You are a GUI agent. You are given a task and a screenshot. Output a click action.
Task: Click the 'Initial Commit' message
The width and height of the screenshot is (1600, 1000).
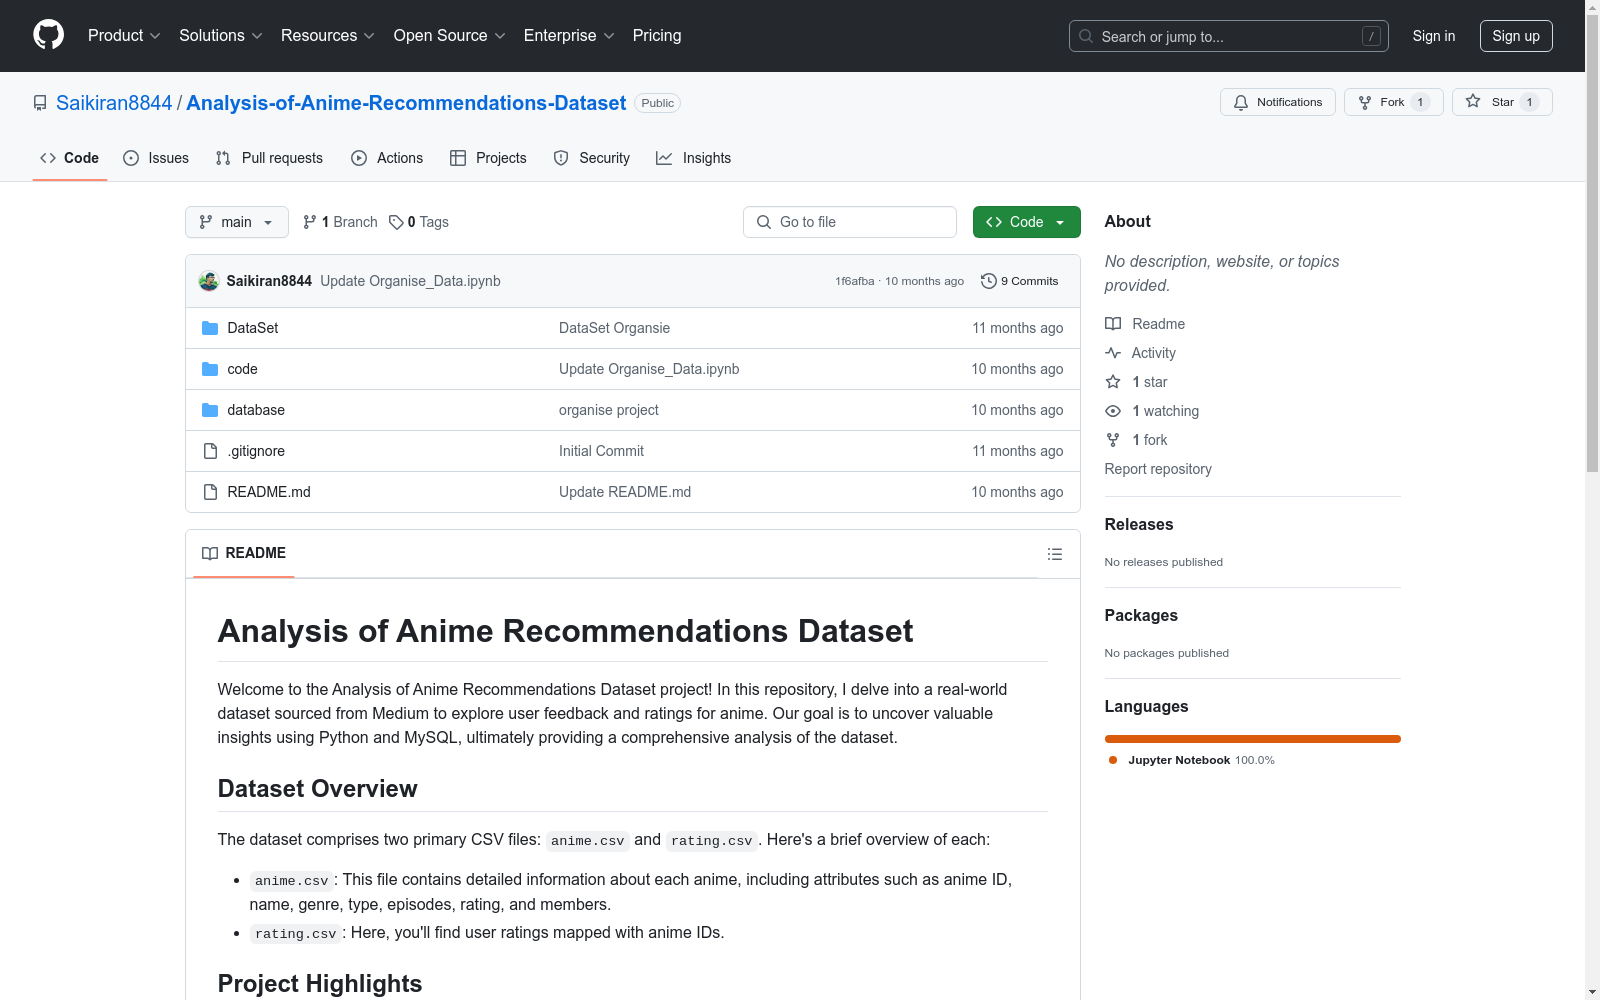point(601,451)
